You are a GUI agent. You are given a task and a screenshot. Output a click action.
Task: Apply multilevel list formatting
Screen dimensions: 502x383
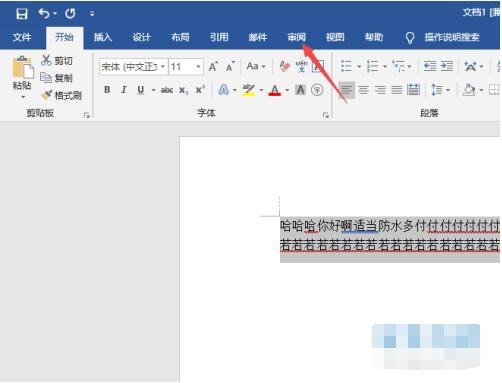pyautogui.click(x=398, y=66)
